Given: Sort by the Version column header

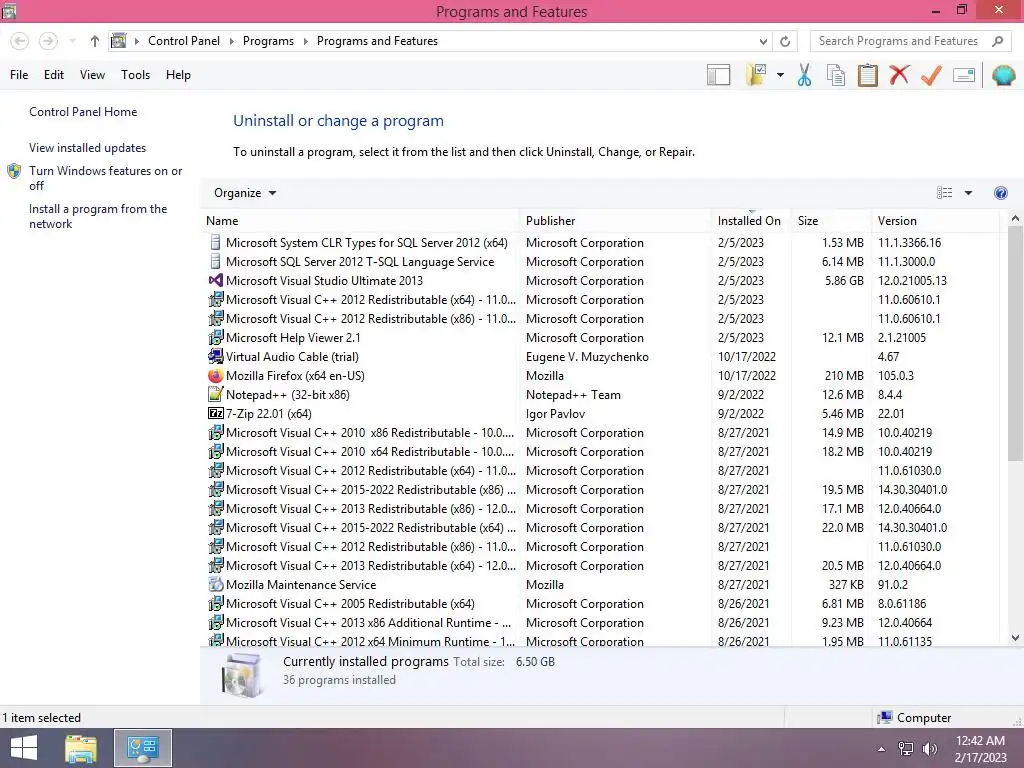Looking at the screenshot, I should (935, 221).
